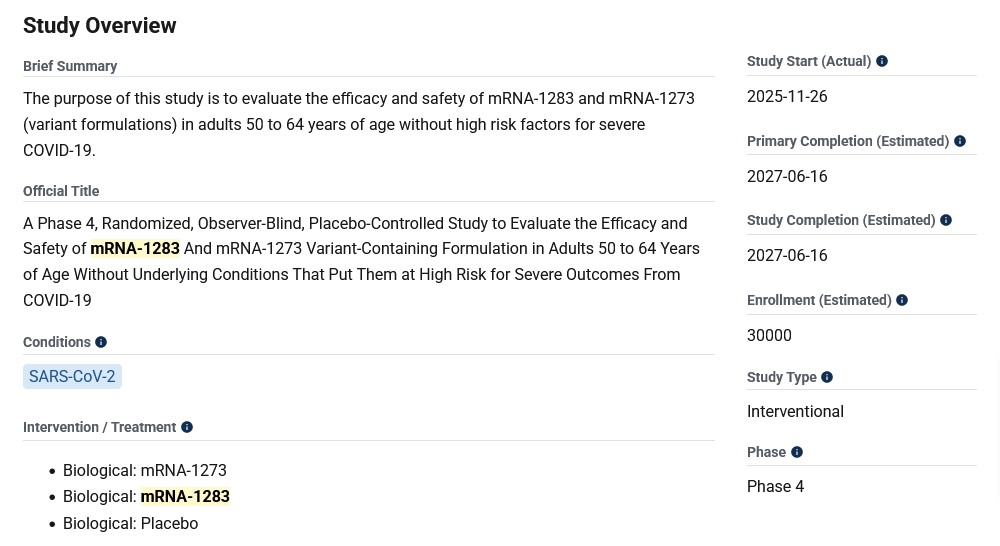Show the Conditions info icon details
Viewport: 1000px width, 546px height.
(x=101, y=342)
